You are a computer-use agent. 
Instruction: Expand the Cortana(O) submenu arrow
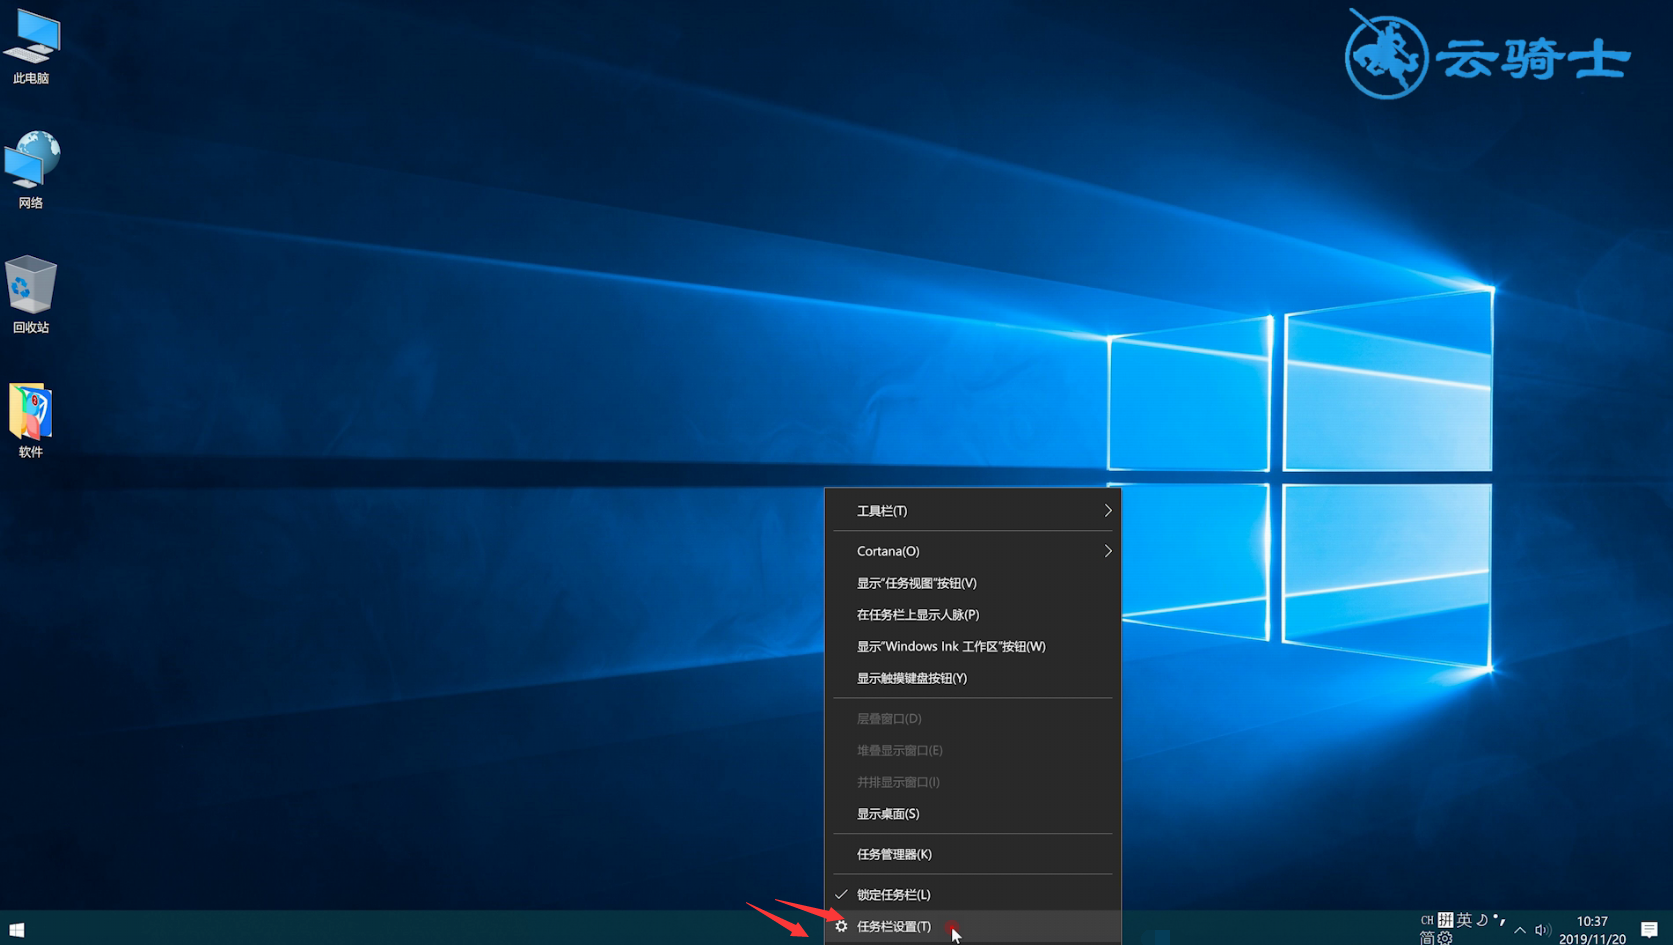[1107, 551]
